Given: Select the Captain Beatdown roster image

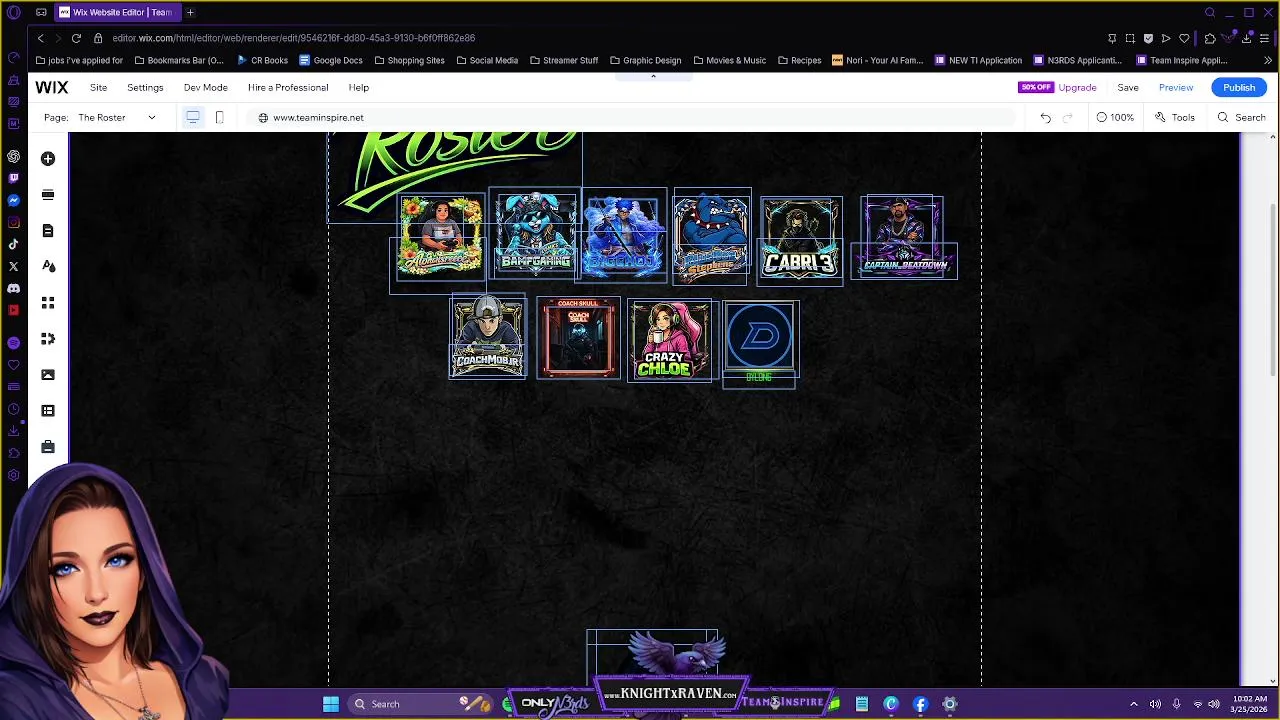Looking at the screenshot, I should (903, 237).
